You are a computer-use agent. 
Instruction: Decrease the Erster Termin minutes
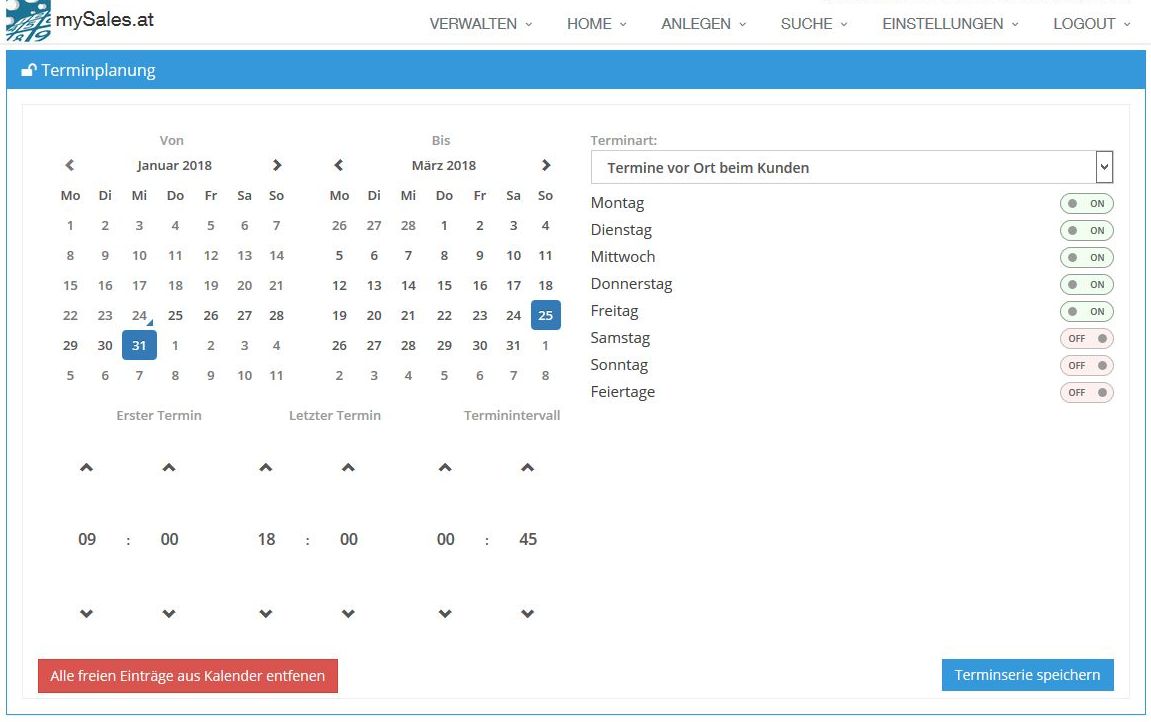click(169, 614)
